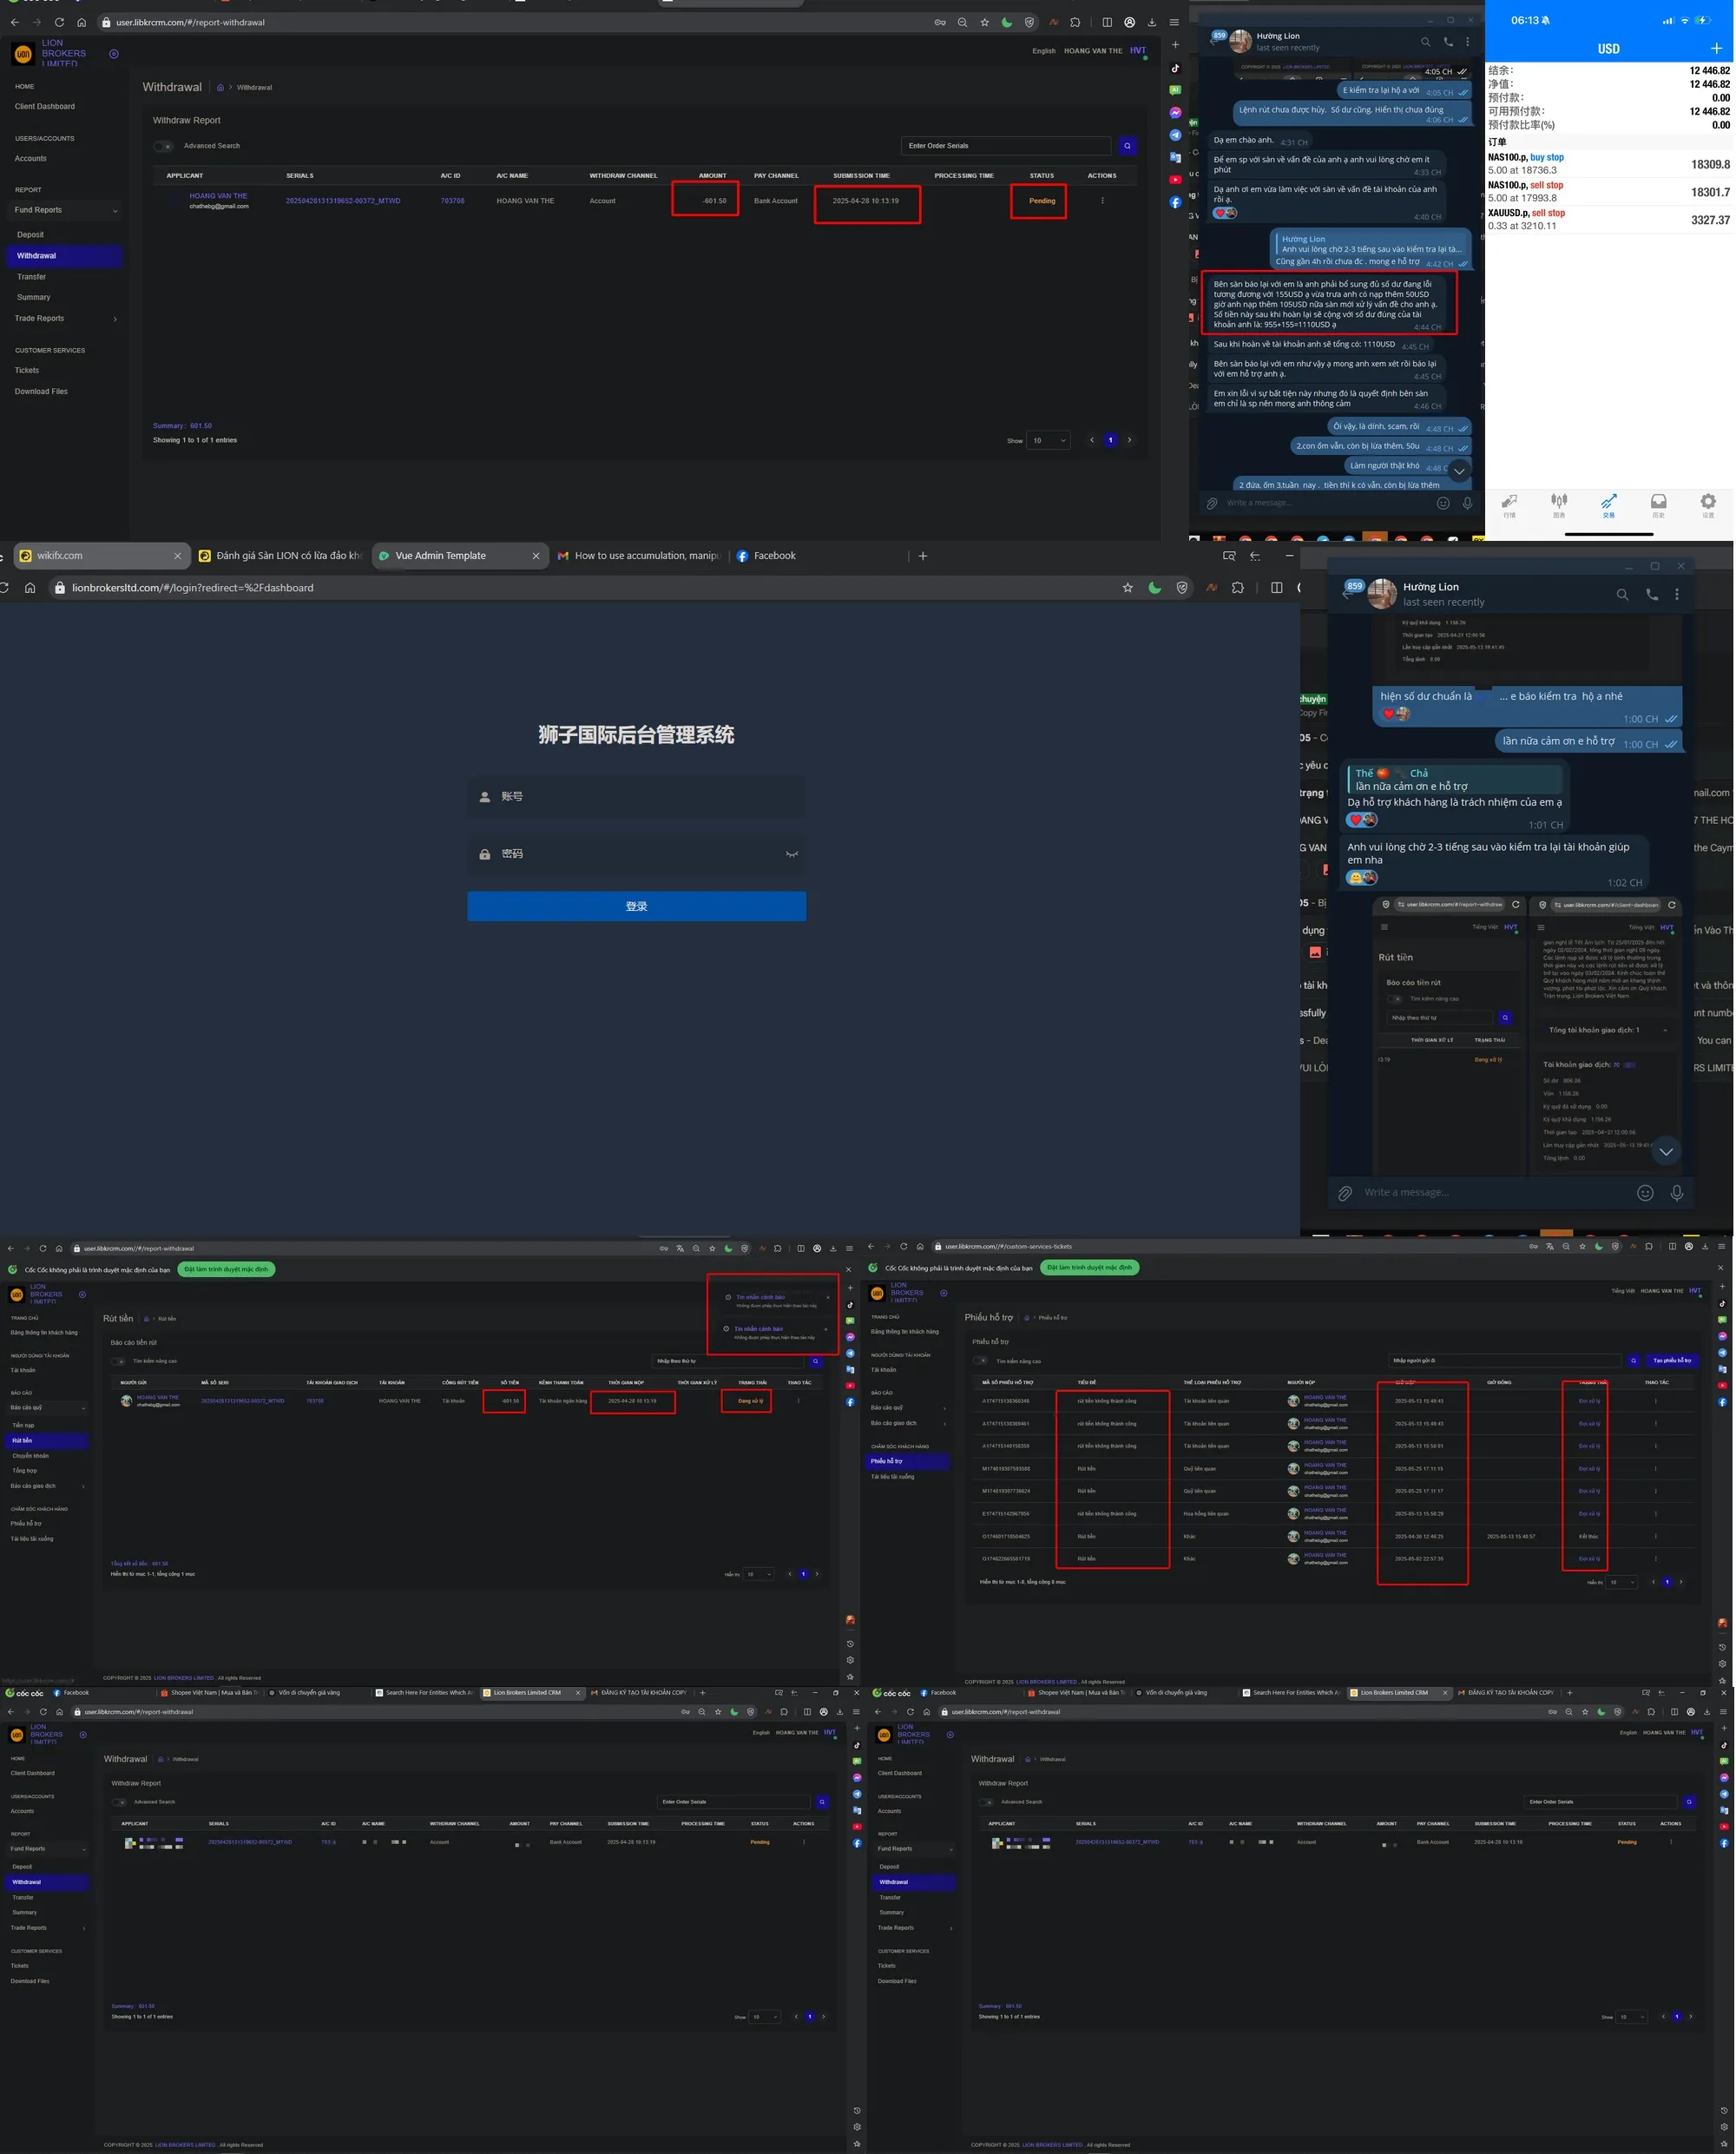This screenshot has width=1736, height=2154.
Task: Expand Trade Reports in topmost Lion Brokers sidebar
Action: point(65,318)
